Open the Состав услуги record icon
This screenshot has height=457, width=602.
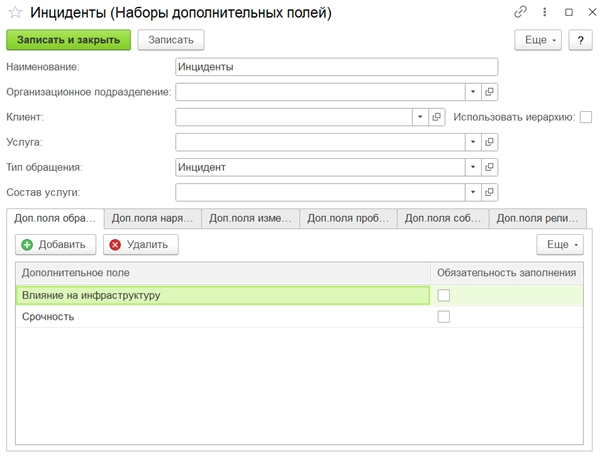pos(490,192)
